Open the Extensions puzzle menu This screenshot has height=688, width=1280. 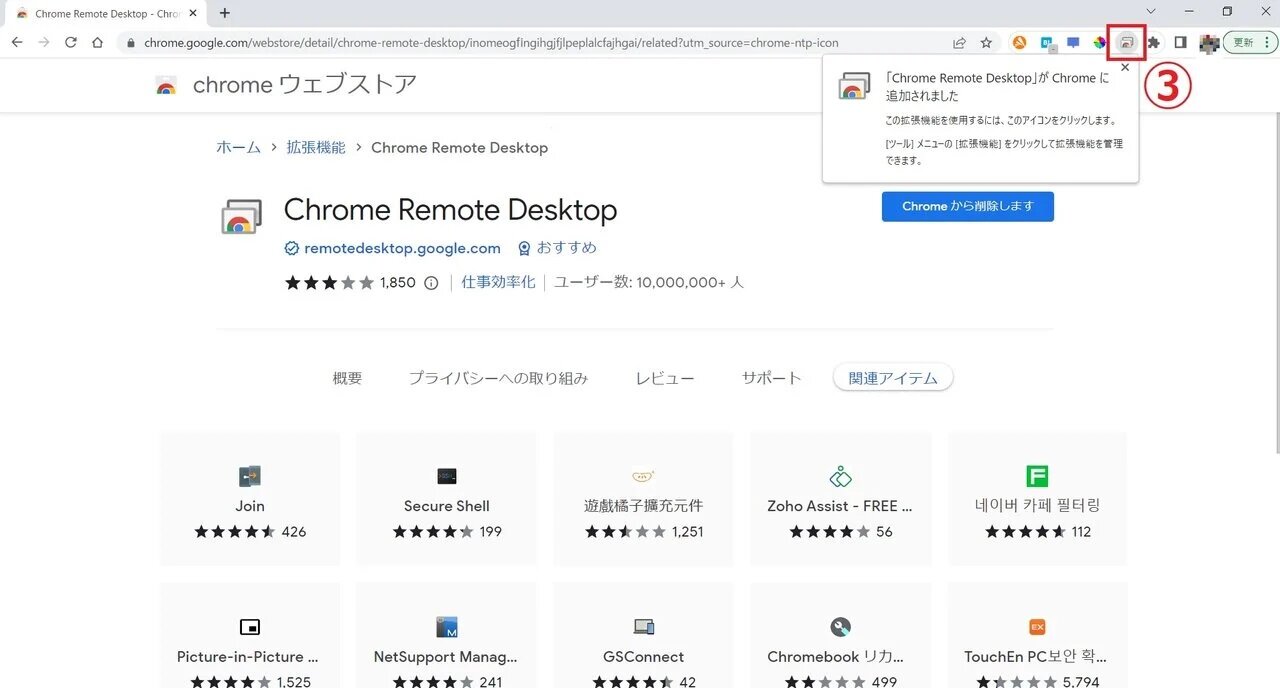[x=1153, y=43]
